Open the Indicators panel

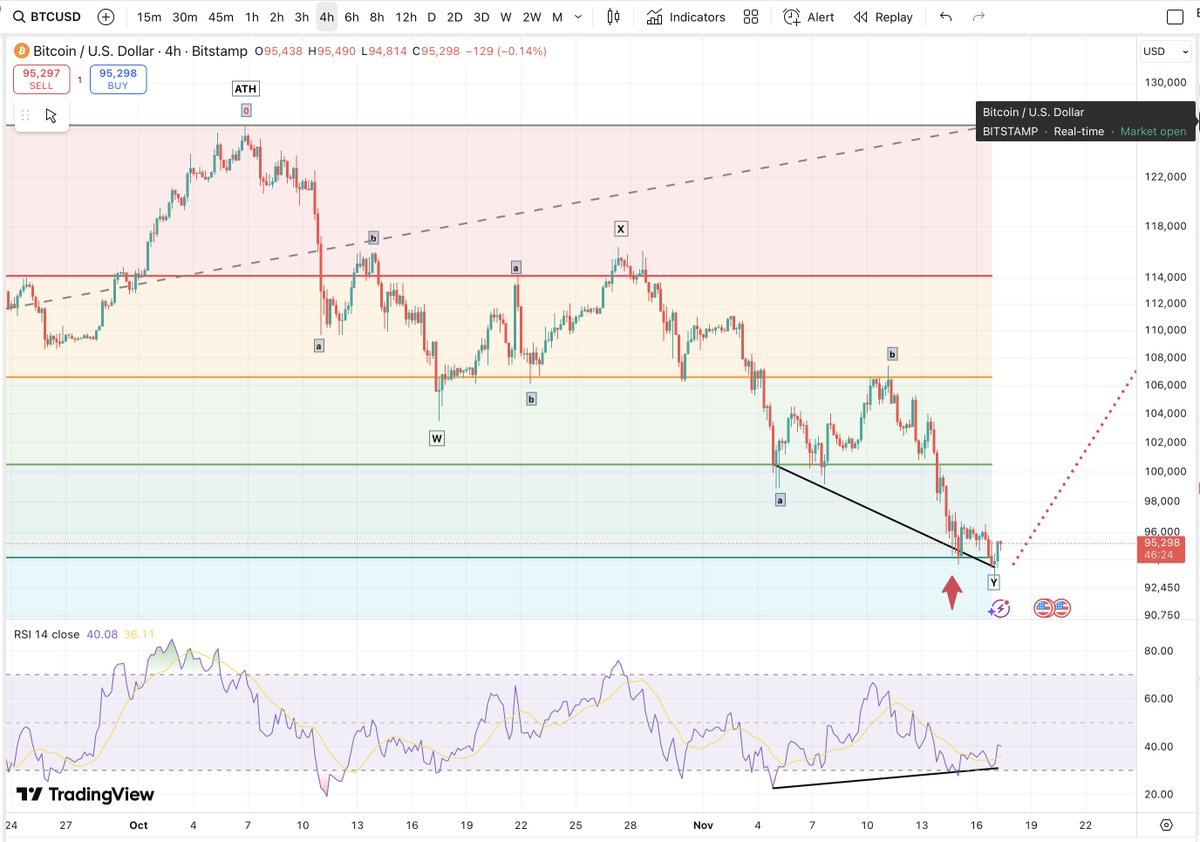click(x=686, y=17)
